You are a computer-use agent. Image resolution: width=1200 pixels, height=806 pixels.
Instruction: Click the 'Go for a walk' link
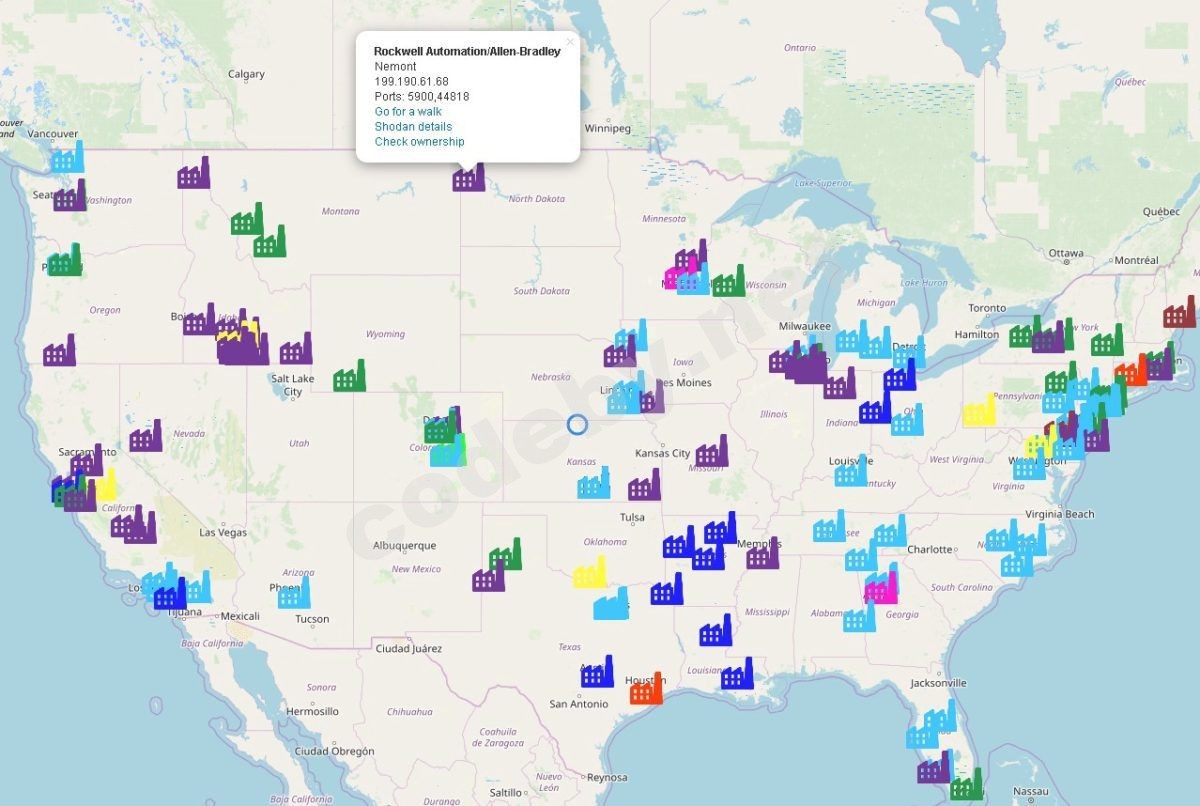point(408,111)
